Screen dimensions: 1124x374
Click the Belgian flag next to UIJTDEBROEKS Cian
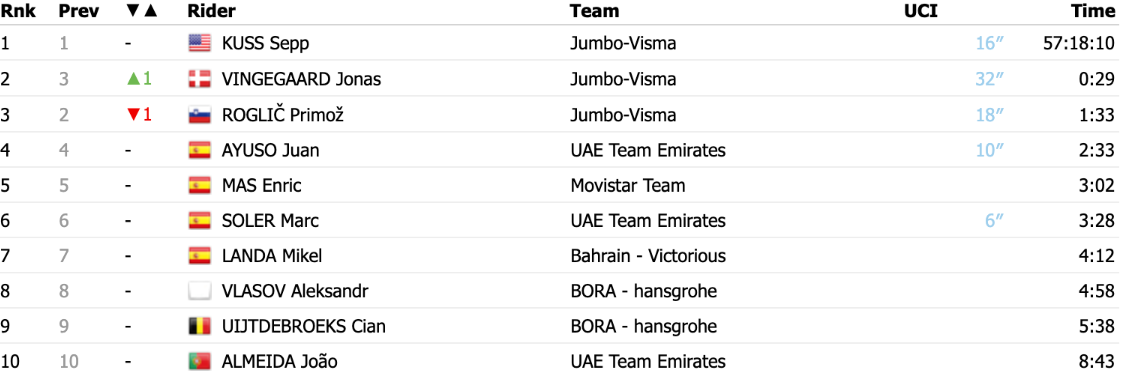pos(199,327)
